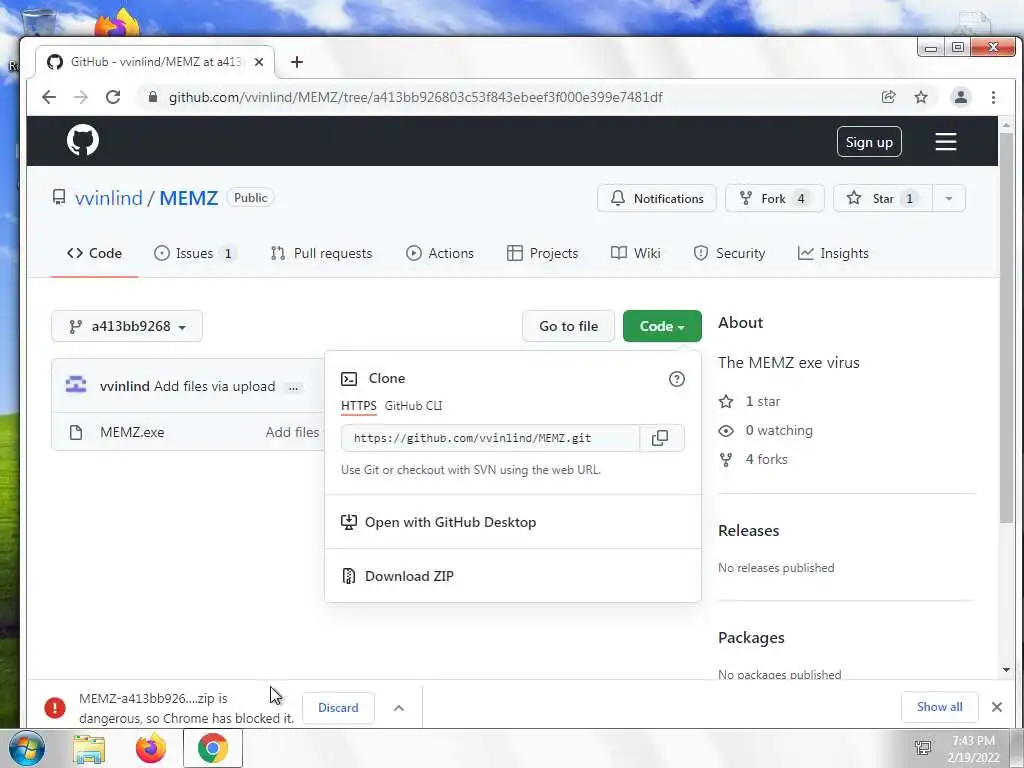Click the red dangerous download warning icon
The image size is (1024, 768).
55,707
